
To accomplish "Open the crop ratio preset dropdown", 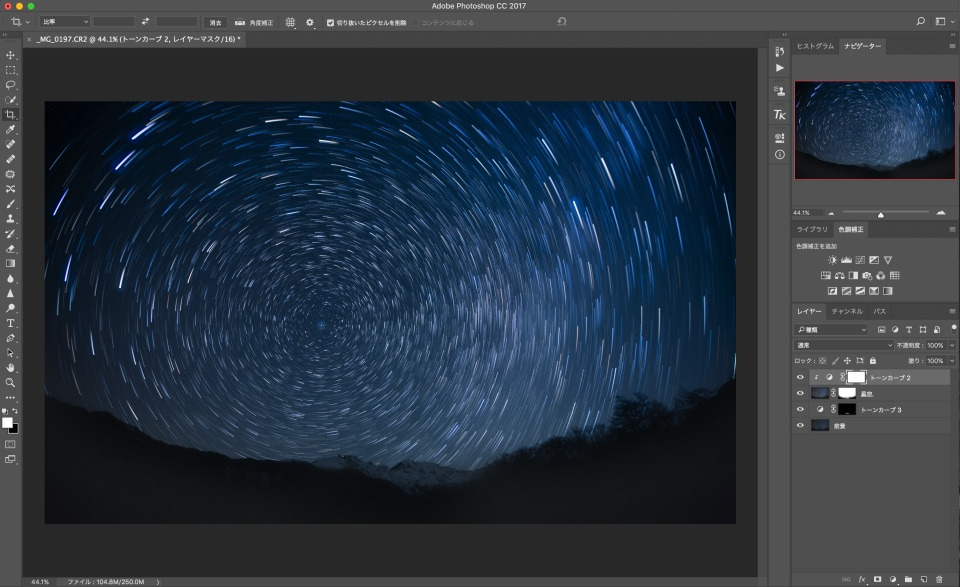I will click(x=64, y=22).
